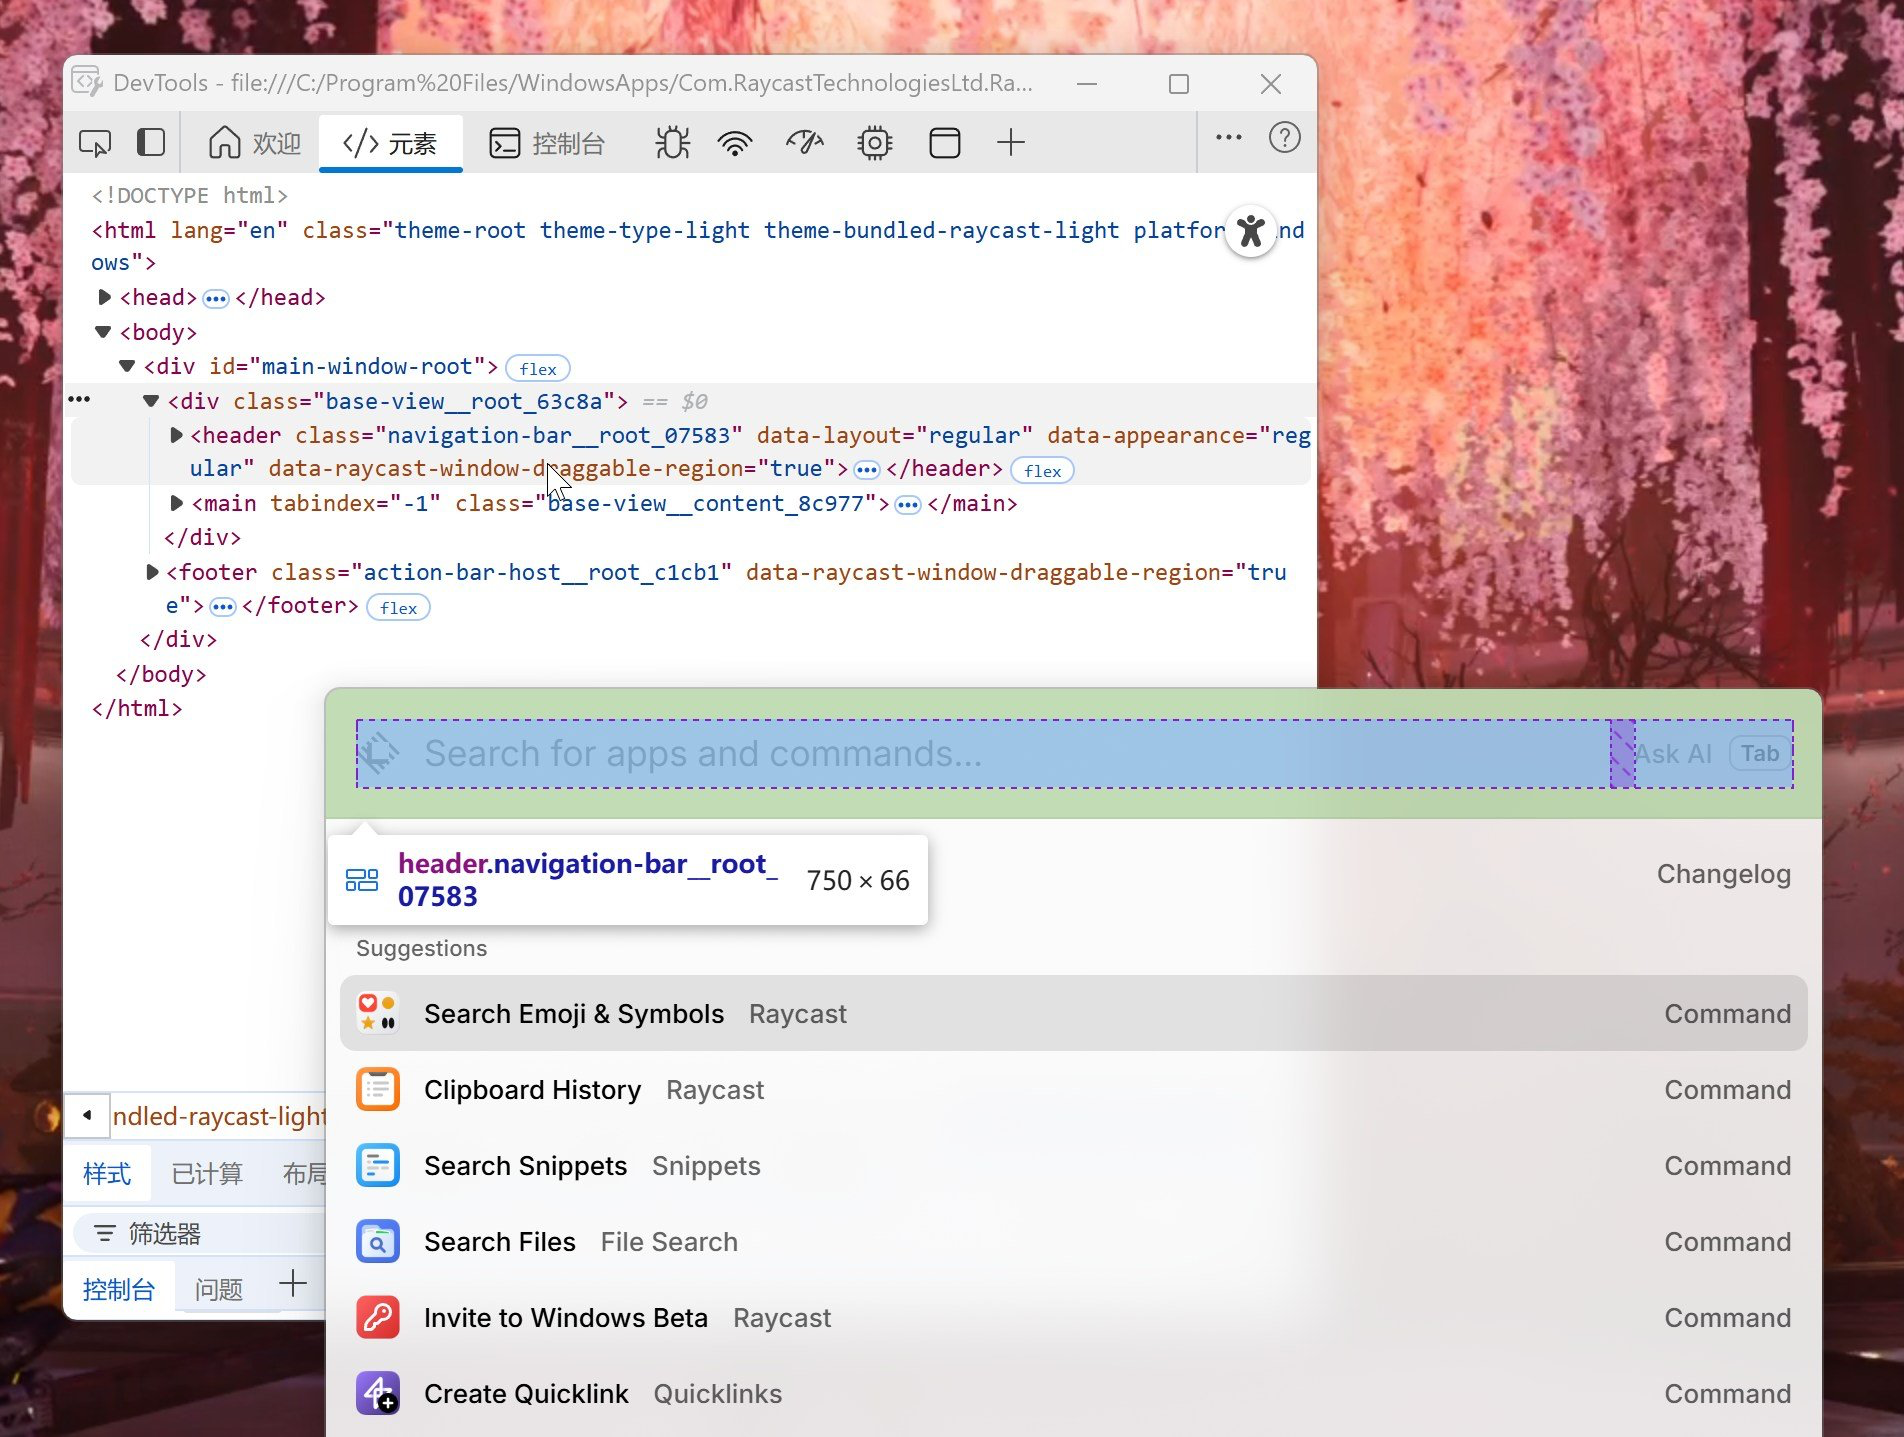Select the Clipboard History row
This screenshot has height=1437, width=1904.
click(x=1073, y=1089)
